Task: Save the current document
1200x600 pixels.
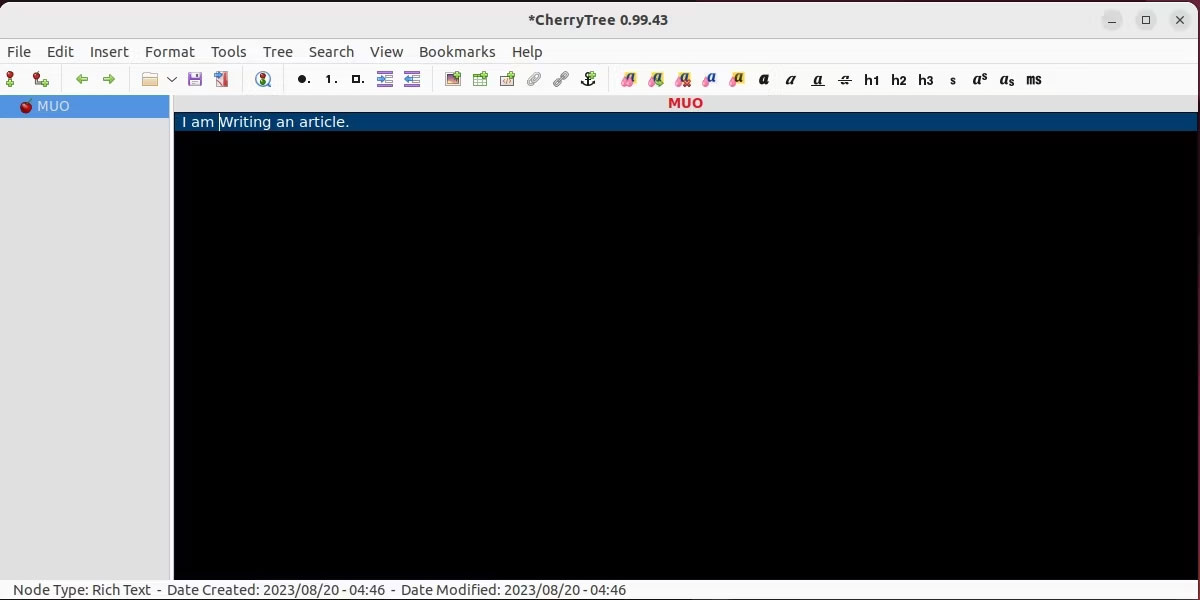Action: 195,79
